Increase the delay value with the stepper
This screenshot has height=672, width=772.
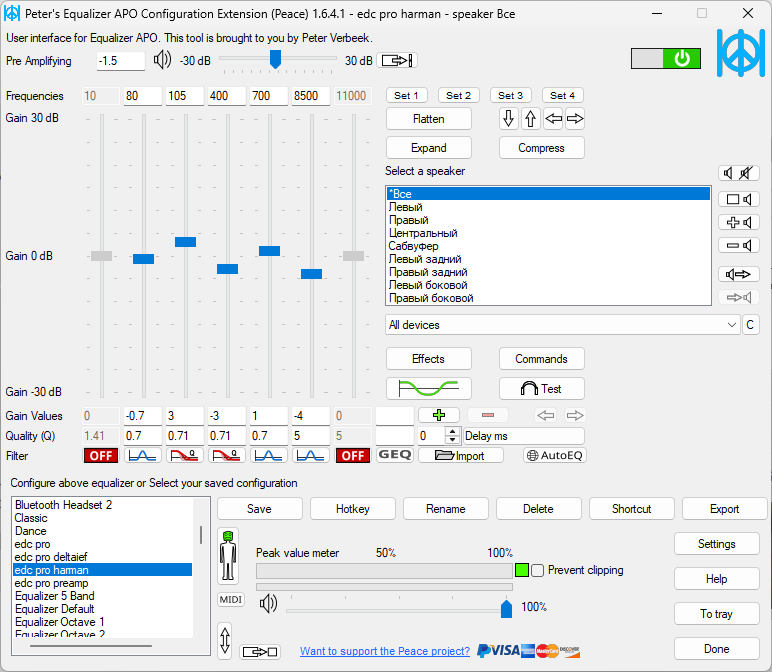point(452,431)
